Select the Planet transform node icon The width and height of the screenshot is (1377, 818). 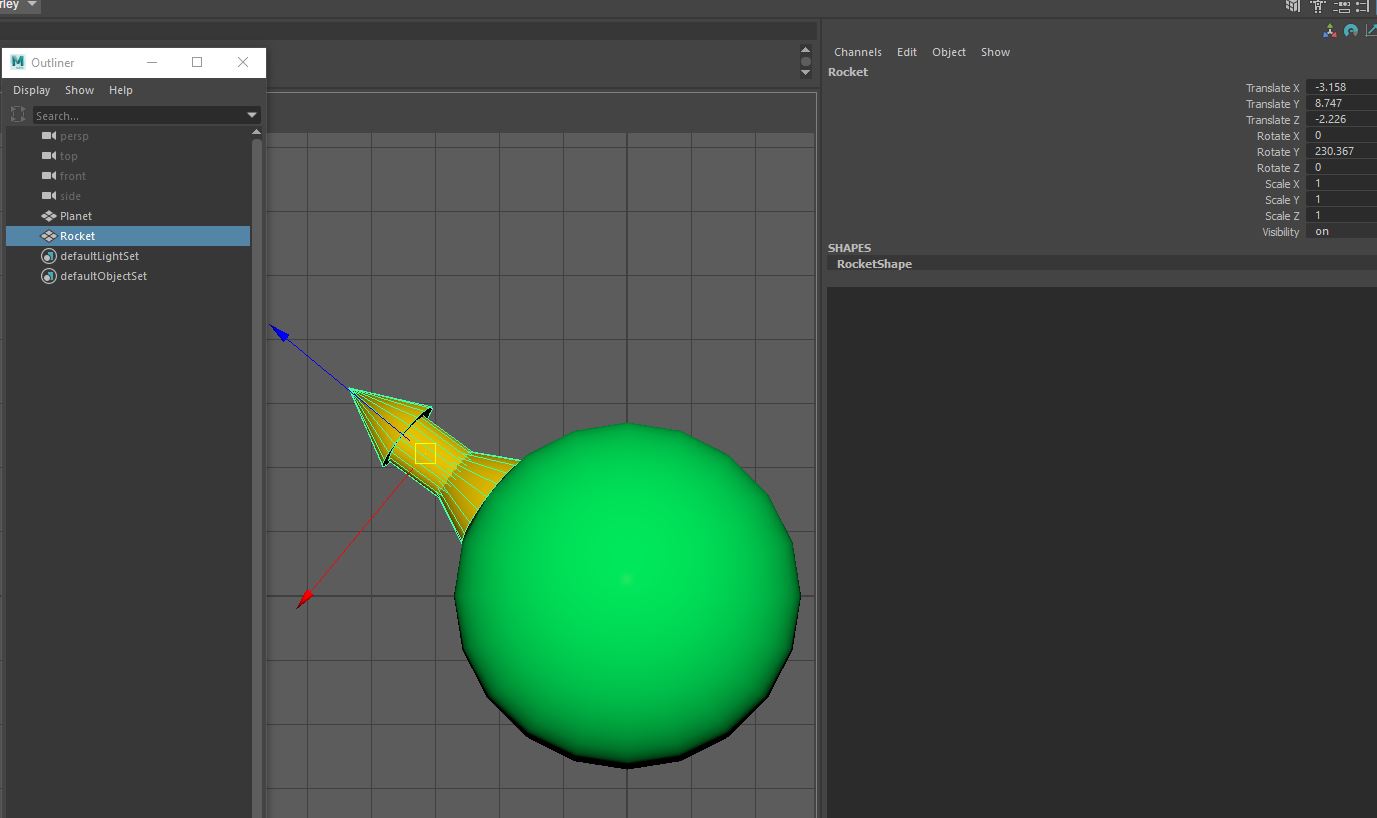pos(47,216)
